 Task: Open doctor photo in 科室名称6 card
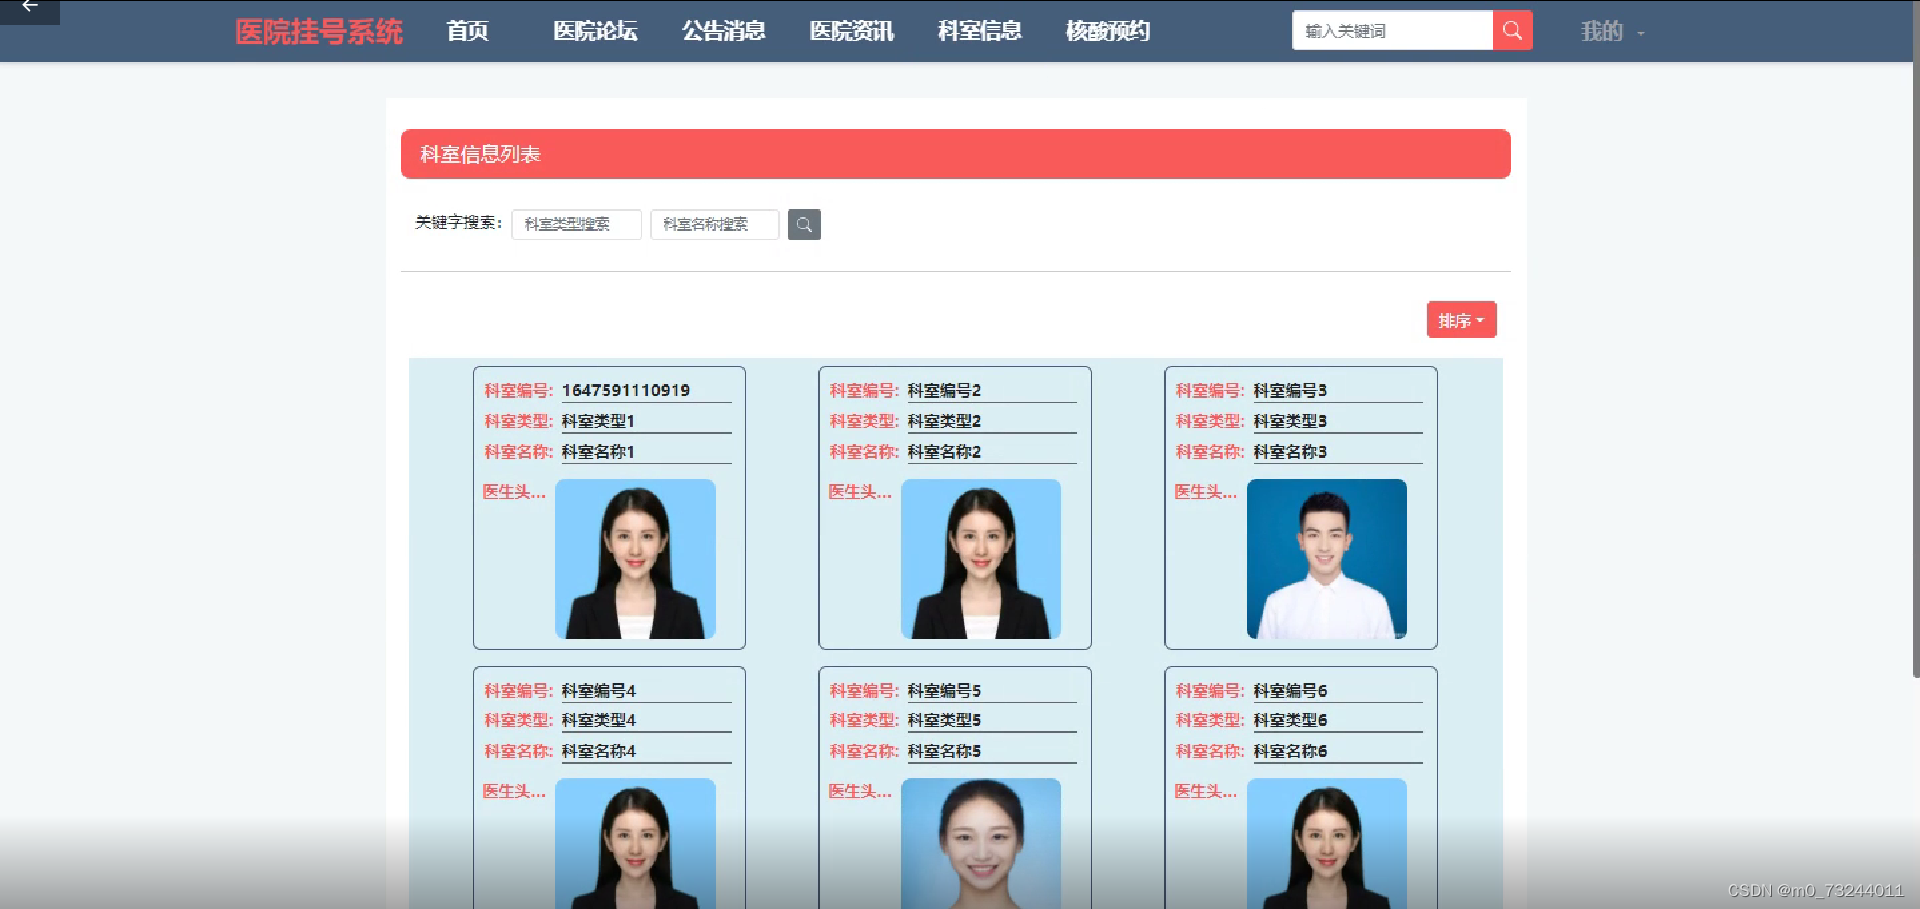click(1327, 843)
